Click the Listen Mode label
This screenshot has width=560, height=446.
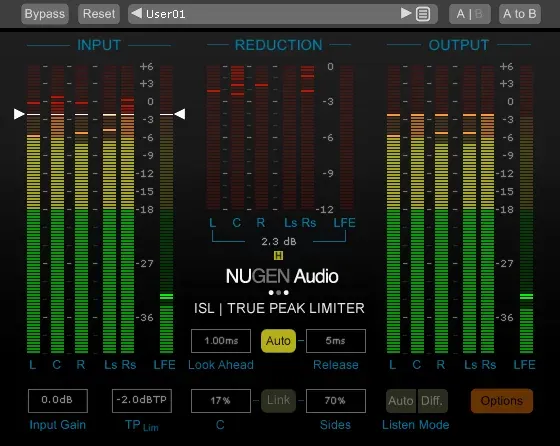pyautogui.click(x=416, y=425)
